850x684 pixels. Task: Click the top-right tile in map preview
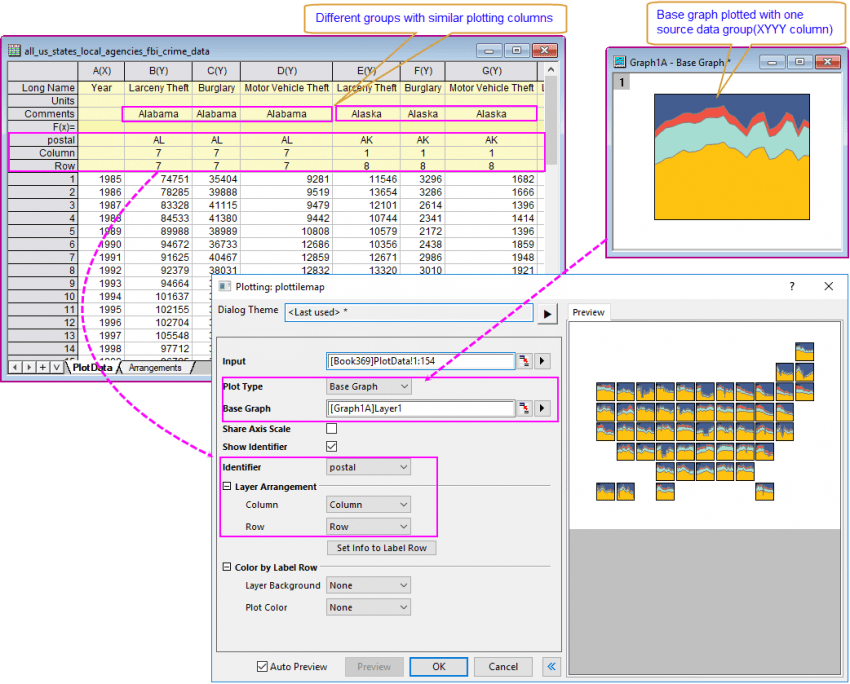804,351
